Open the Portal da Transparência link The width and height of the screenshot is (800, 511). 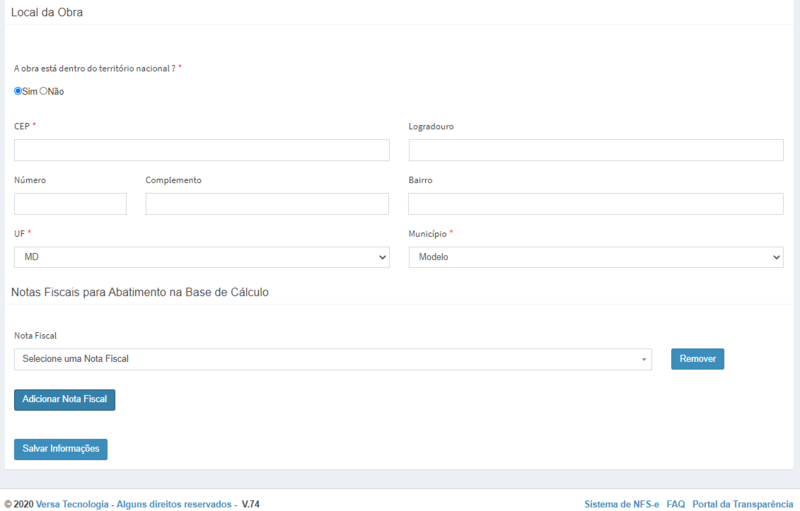tap(742, 504)
